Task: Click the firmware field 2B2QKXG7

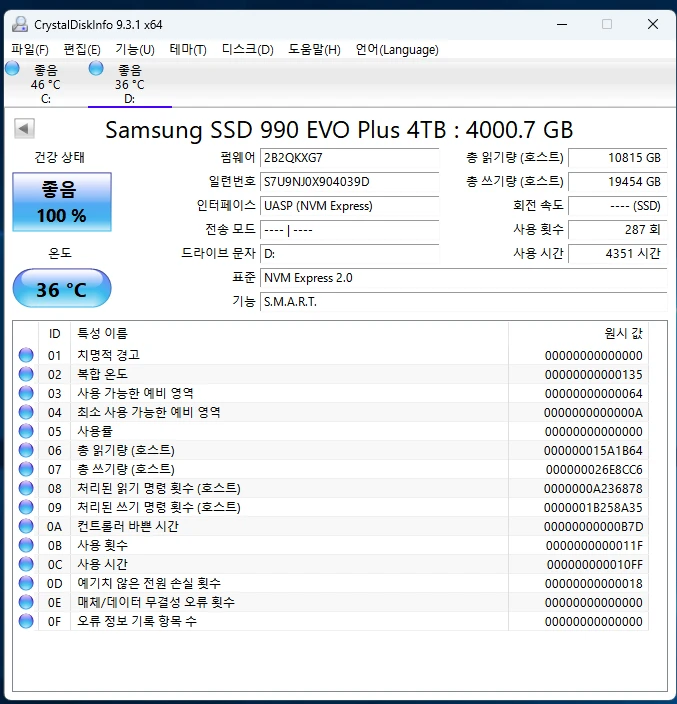Action: coord(350,158)
